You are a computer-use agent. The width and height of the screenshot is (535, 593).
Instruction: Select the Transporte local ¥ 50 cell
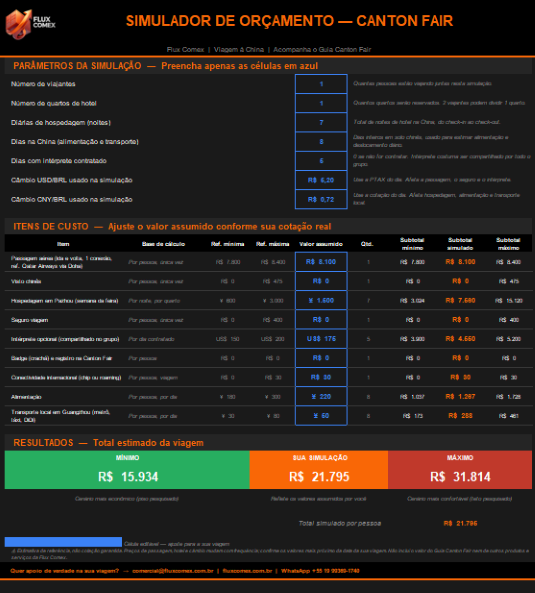(321, 416)
